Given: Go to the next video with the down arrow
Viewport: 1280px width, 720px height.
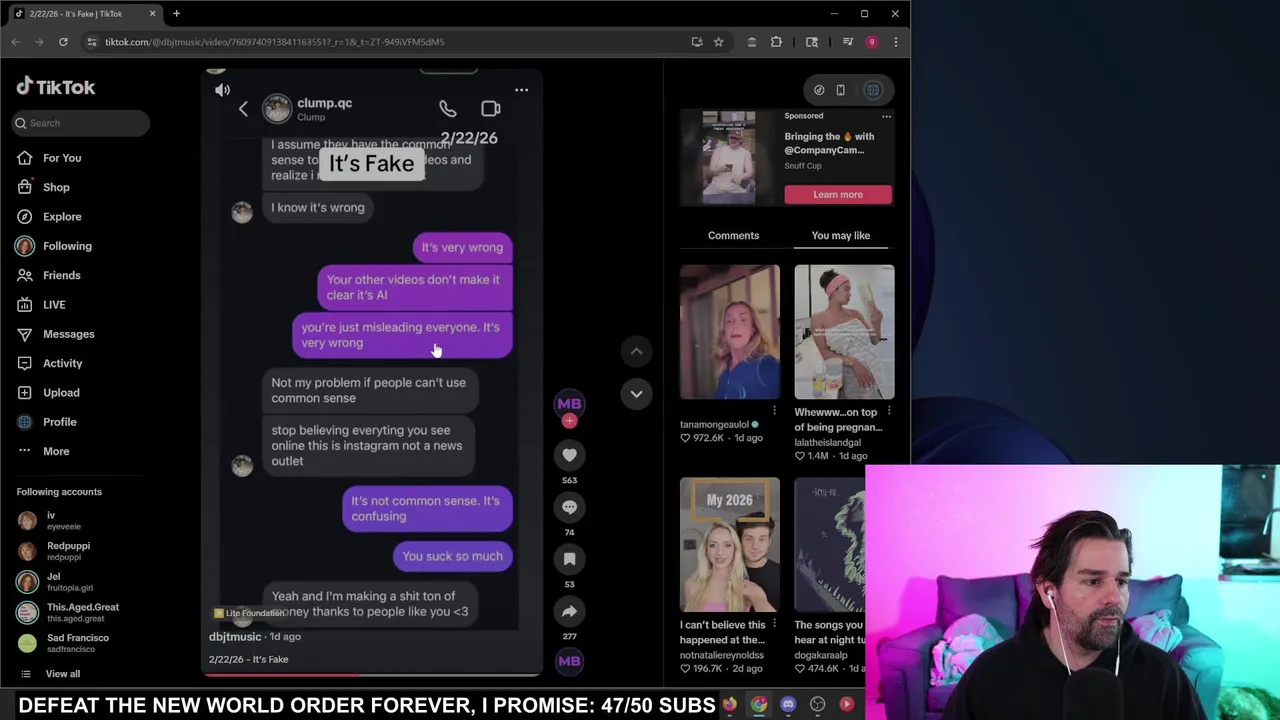Looking at the screenshot, I should point(636,393).
